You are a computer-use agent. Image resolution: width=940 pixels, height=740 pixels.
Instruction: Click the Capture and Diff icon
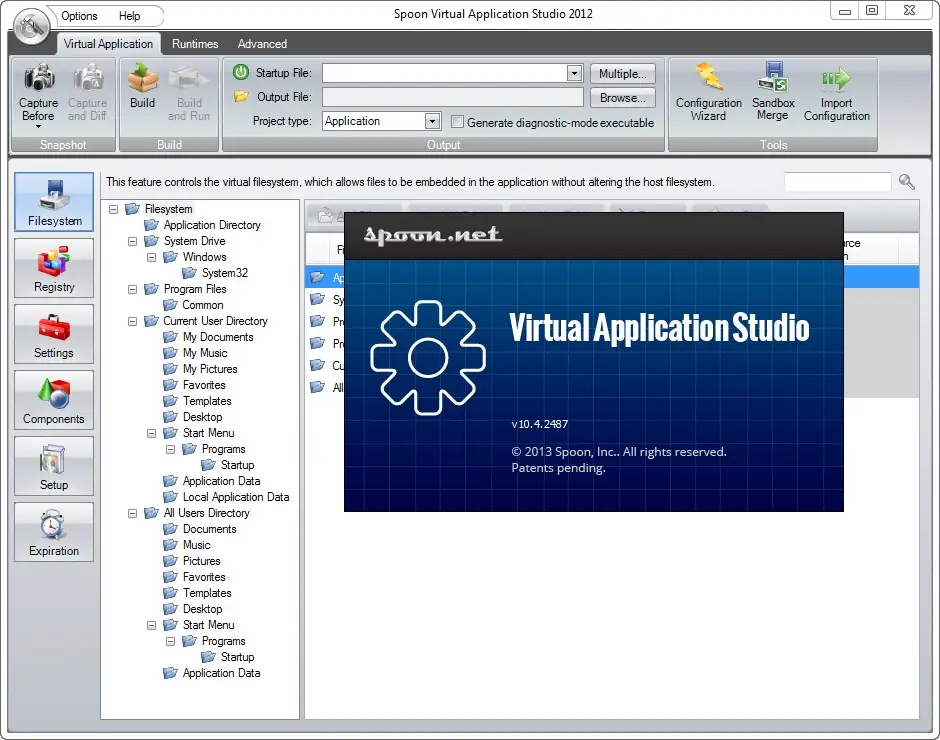[88, 78]
